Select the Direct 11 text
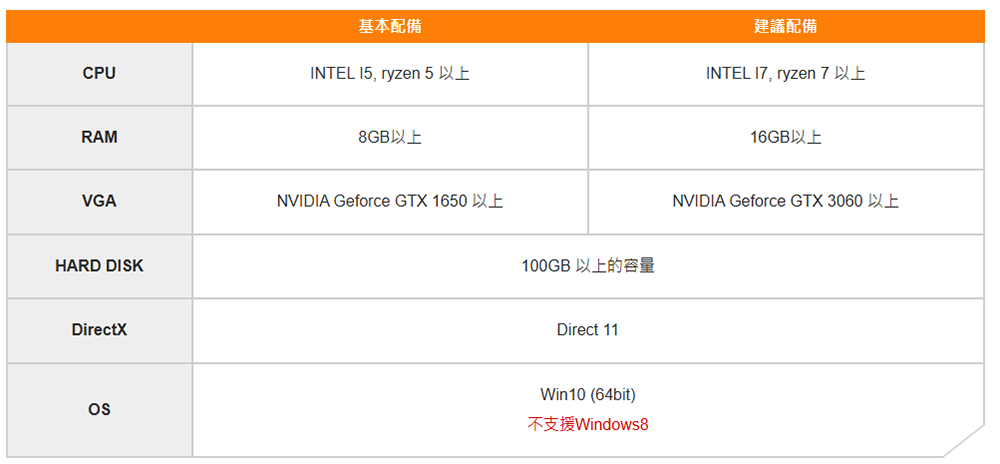 (588, 330)
